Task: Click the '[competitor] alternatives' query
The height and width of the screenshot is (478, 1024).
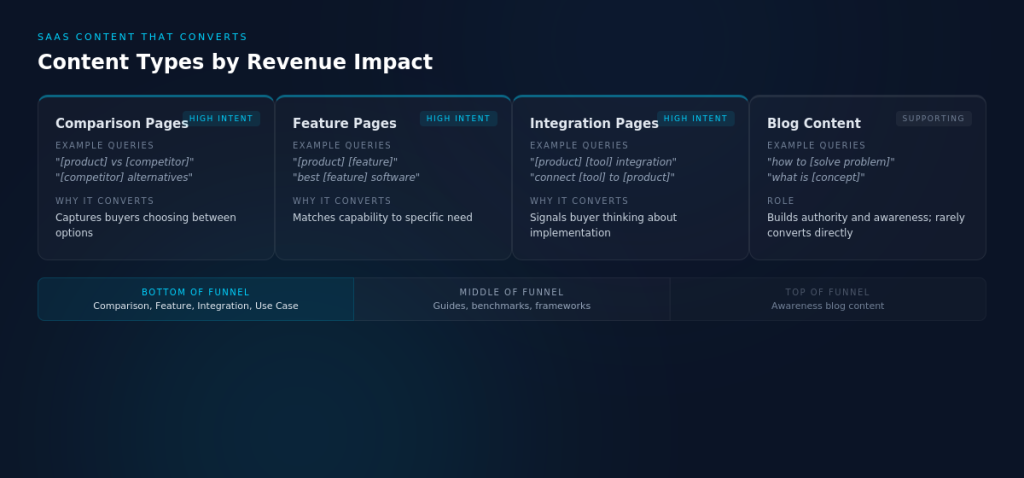Action: pos(124,178)
